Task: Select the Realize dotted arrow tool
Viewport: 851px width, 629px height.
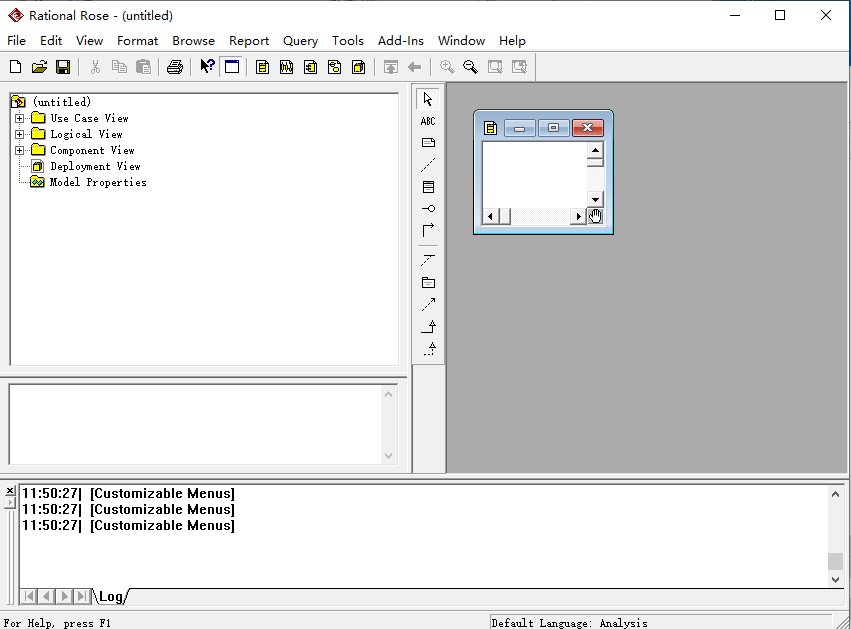Action: [428, 348]
